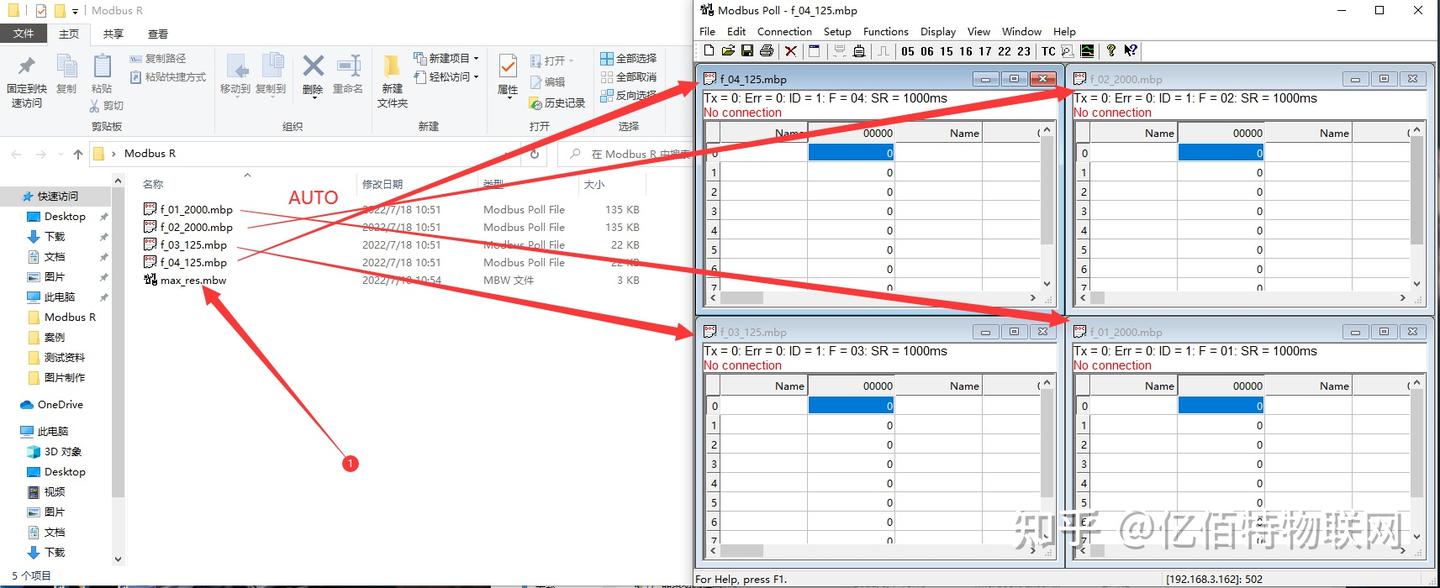Screen dimensions: 1440x588
Task: Open the f_03_125.mbp file in Explorer
Action: [192, 244]
